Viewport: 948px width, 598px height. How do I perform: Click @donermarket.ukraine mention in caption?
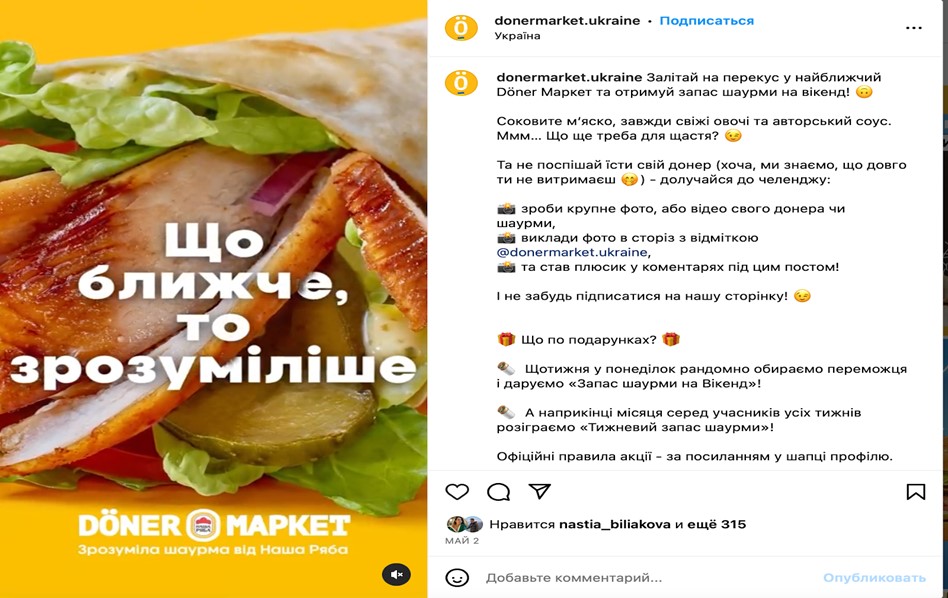click(x=572, y=252)
